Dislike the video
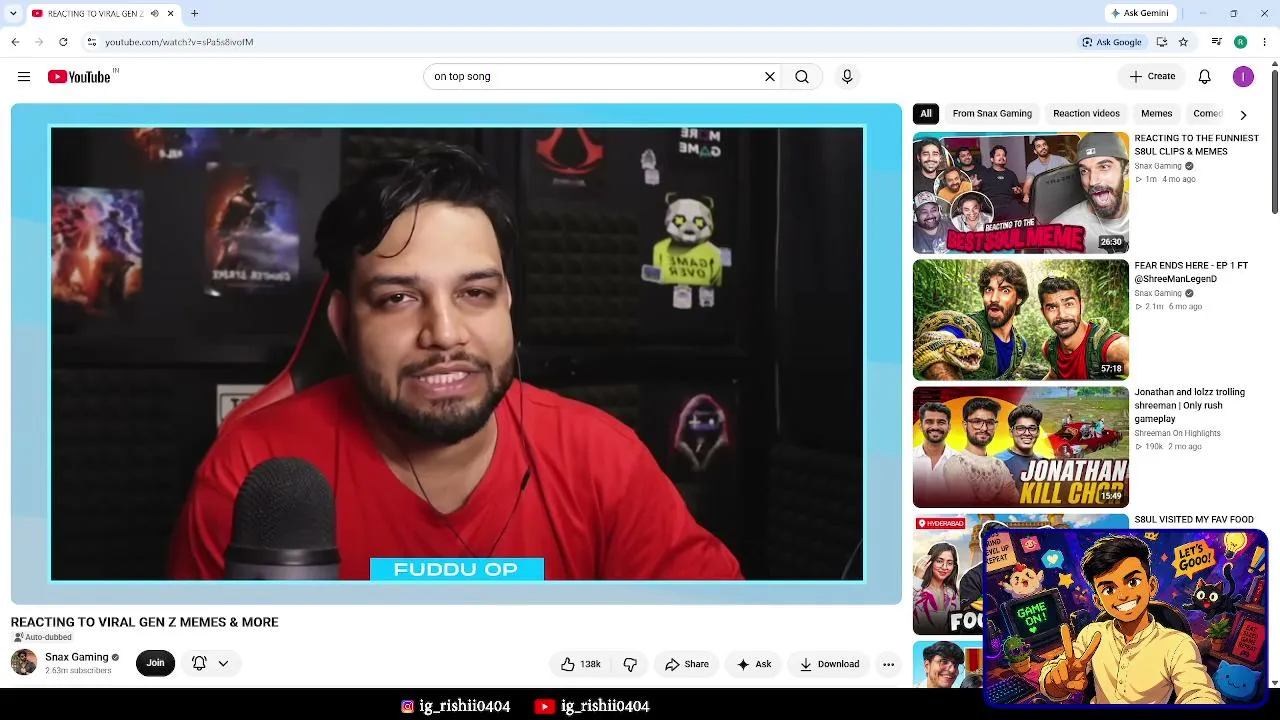This screenshot has height=720, width=1280. 630,664
